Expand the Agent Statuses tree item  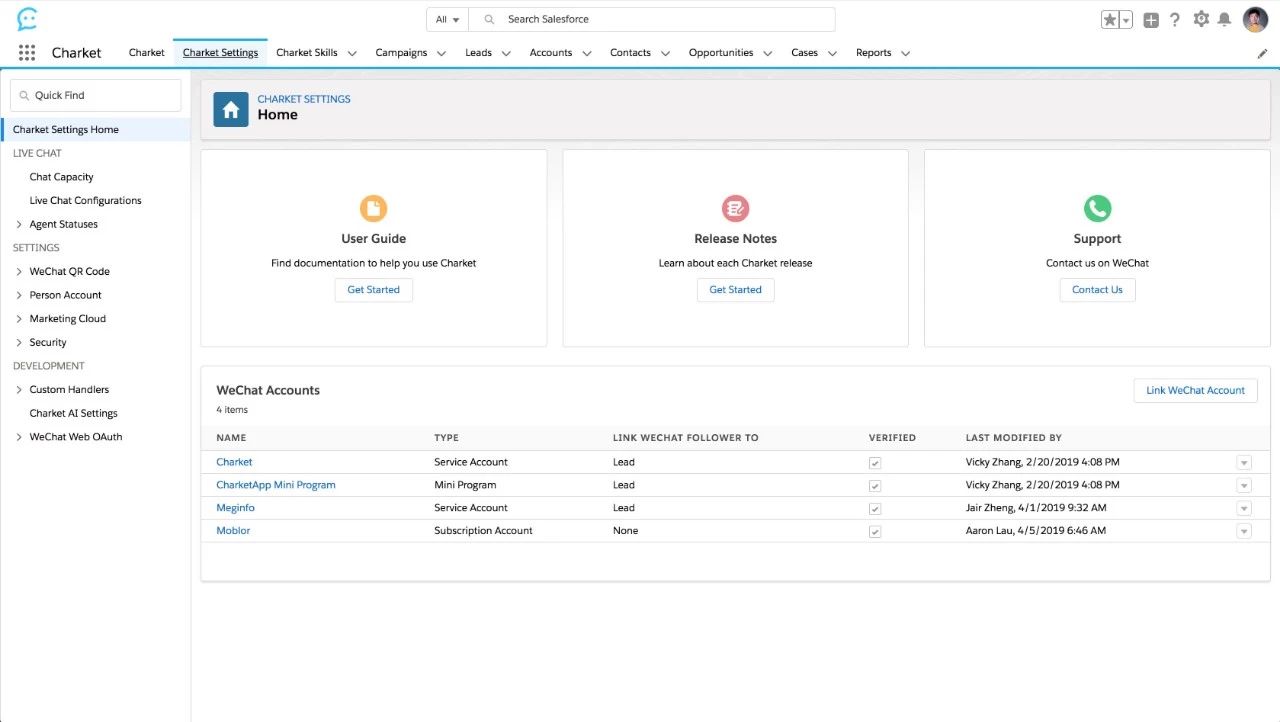coord(19,225)
